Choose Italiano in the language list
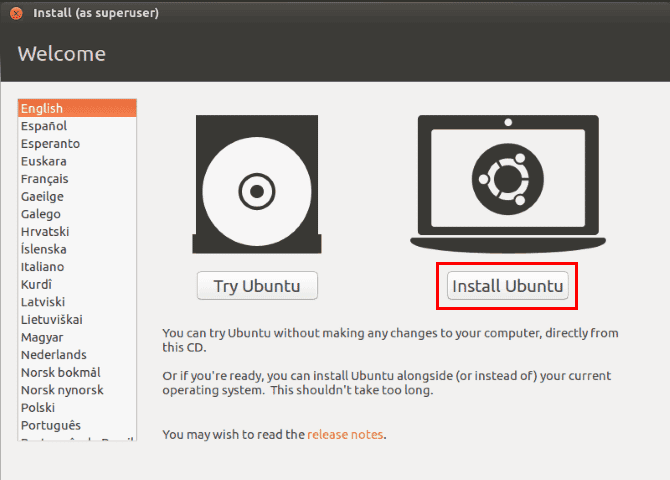This screenshot has height=480, width=670. click(x=77, y=267)
